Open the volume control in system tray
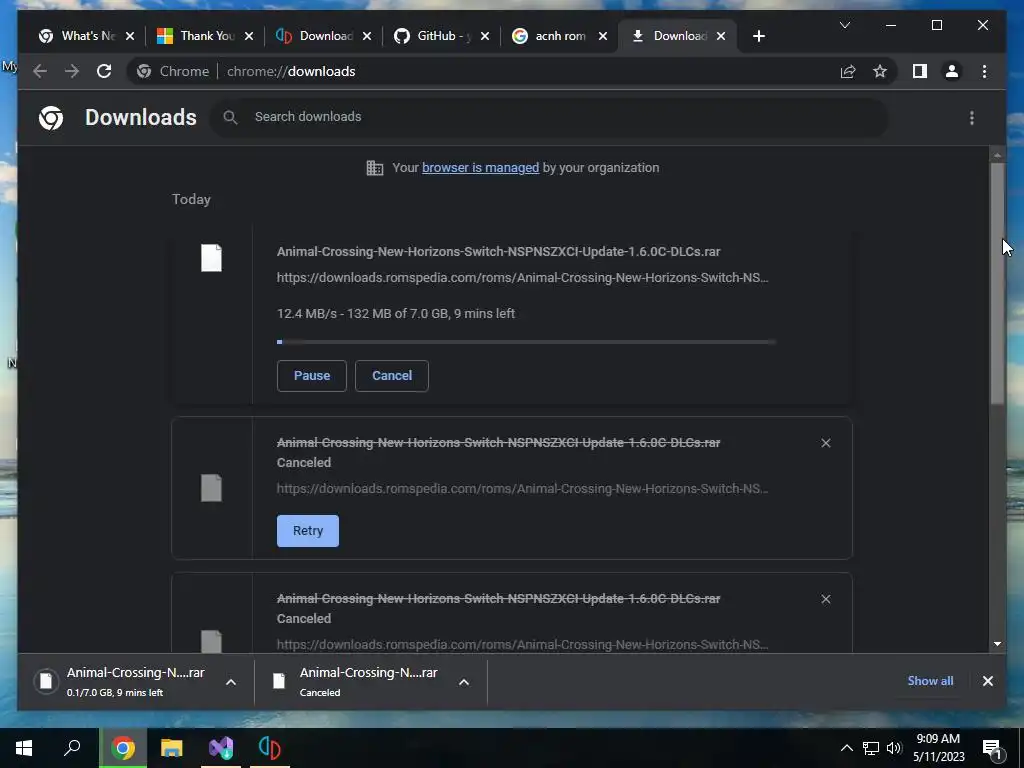The width and height of the screenshot is (1024, 768). pyautogui.click(x=894, y=748)
